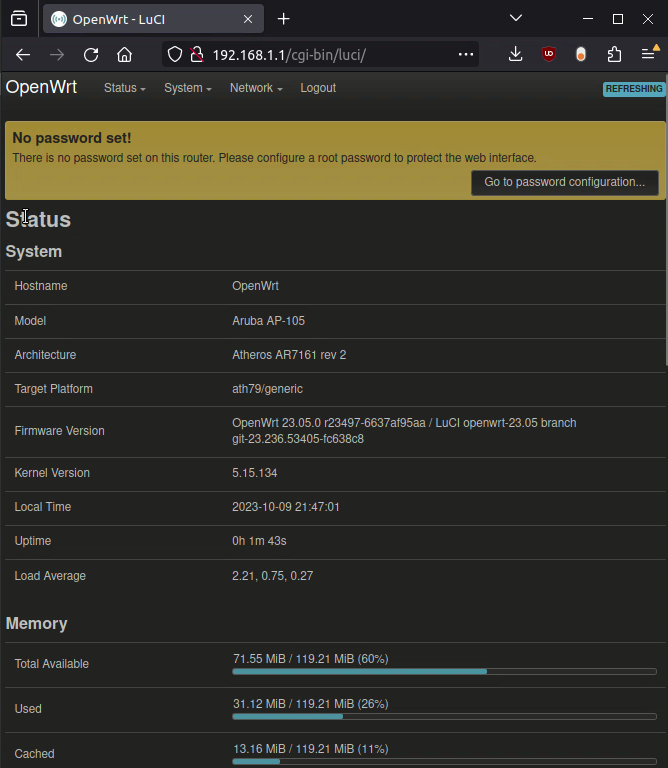The height and width of the screenshot is (768, 668).
Task: Minimize the browser window
Action: pyautogui.click(x=588, y=19)
